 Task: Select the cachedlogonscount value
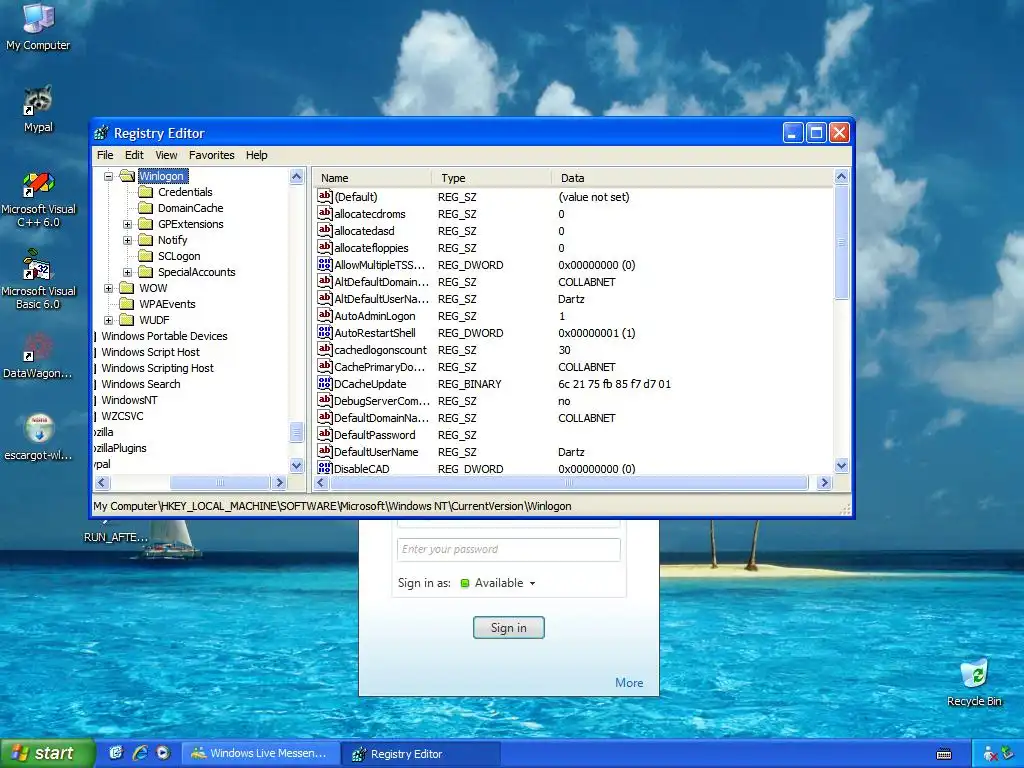[380, 350]
